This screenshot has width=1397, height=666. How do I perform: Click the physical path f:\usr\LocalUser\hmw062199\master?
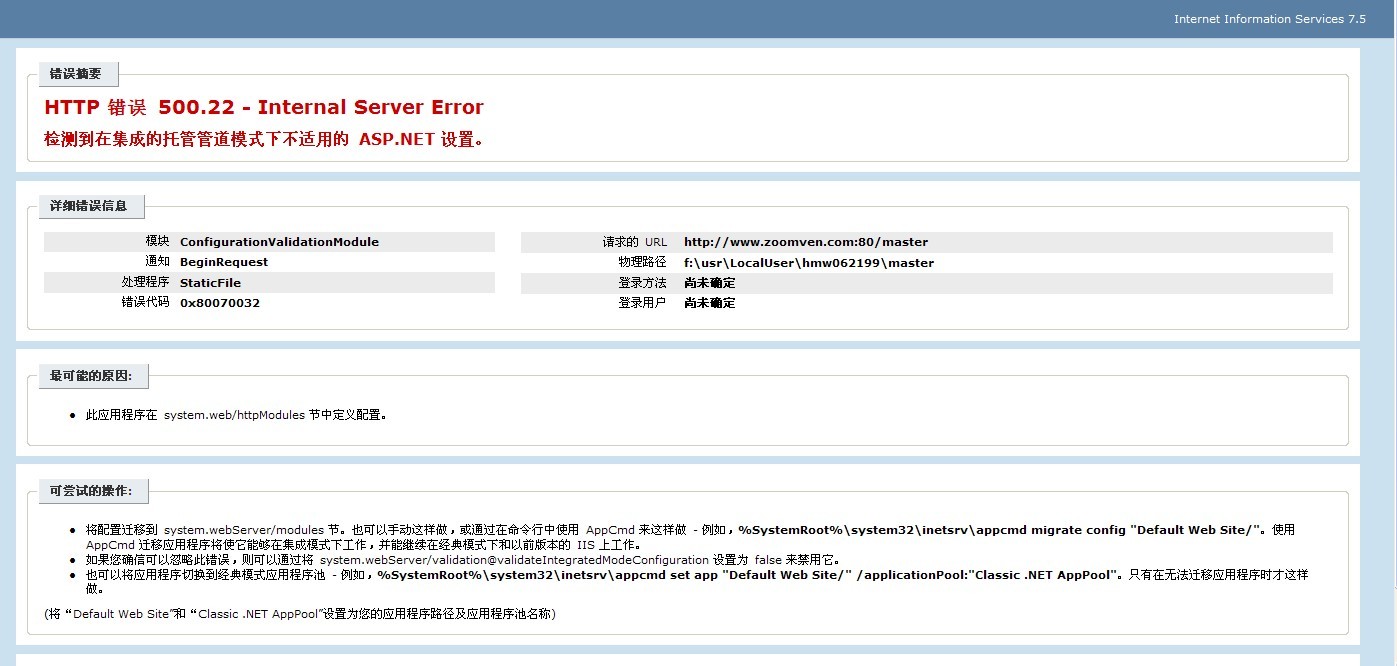[808, 263]
